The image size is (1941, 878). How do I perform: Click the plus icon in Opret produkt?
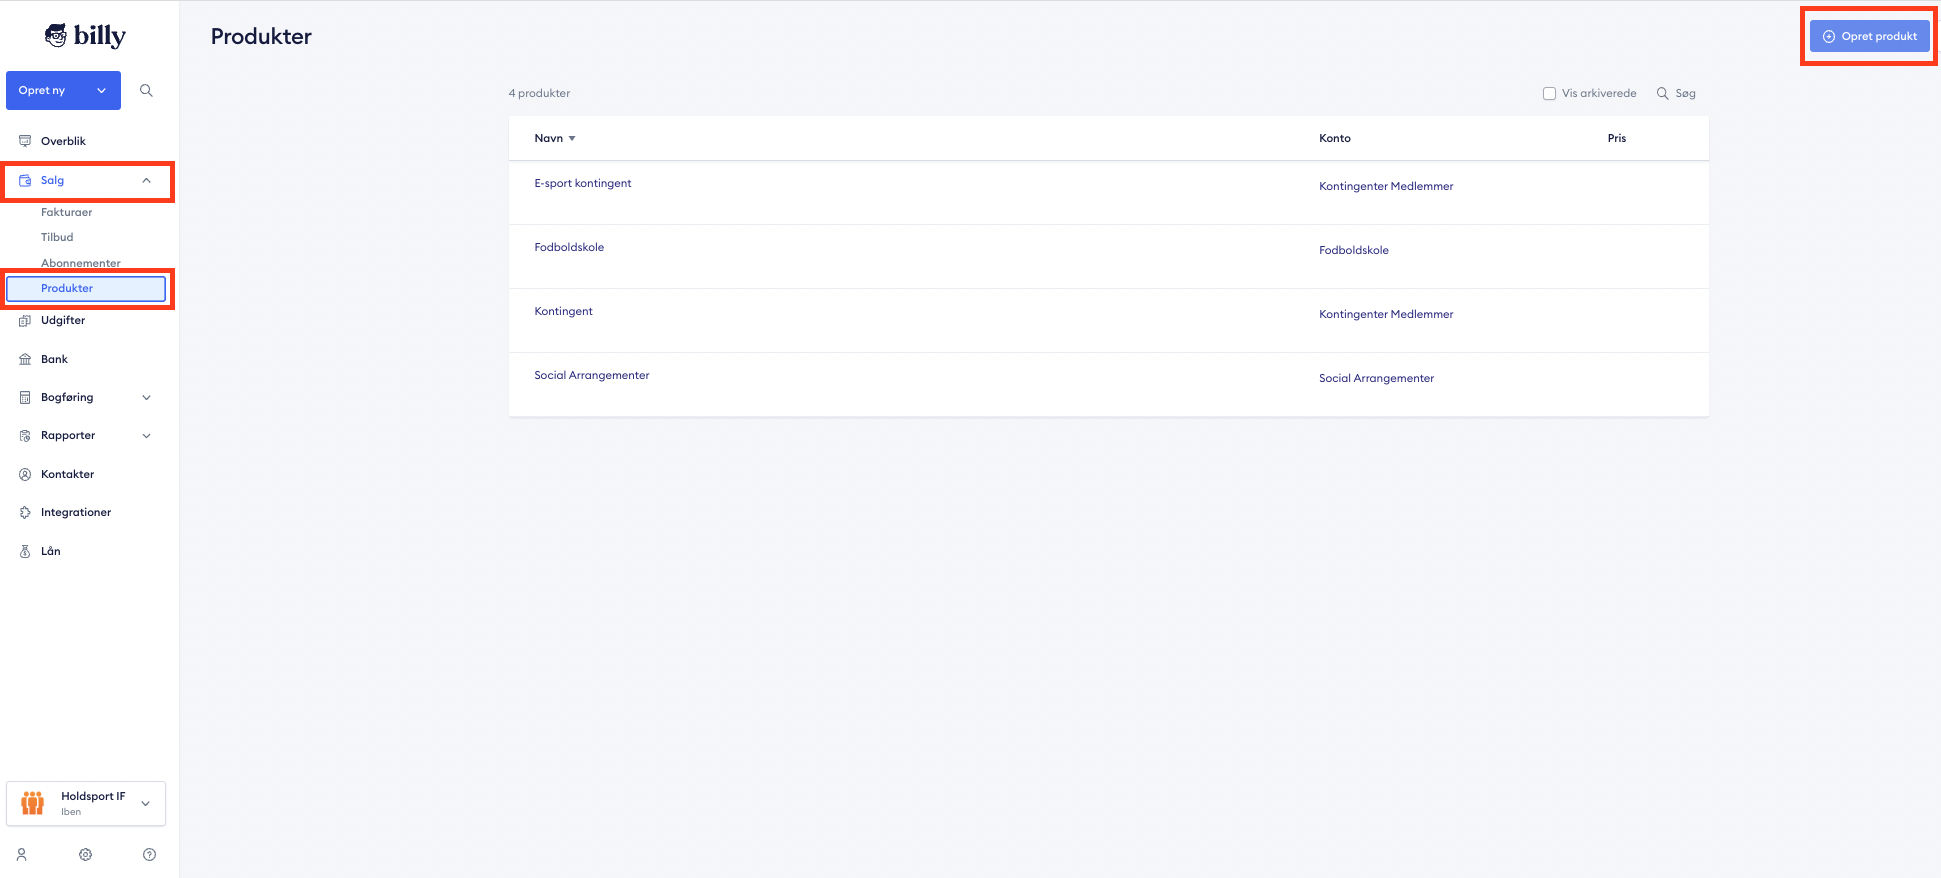1829,36
